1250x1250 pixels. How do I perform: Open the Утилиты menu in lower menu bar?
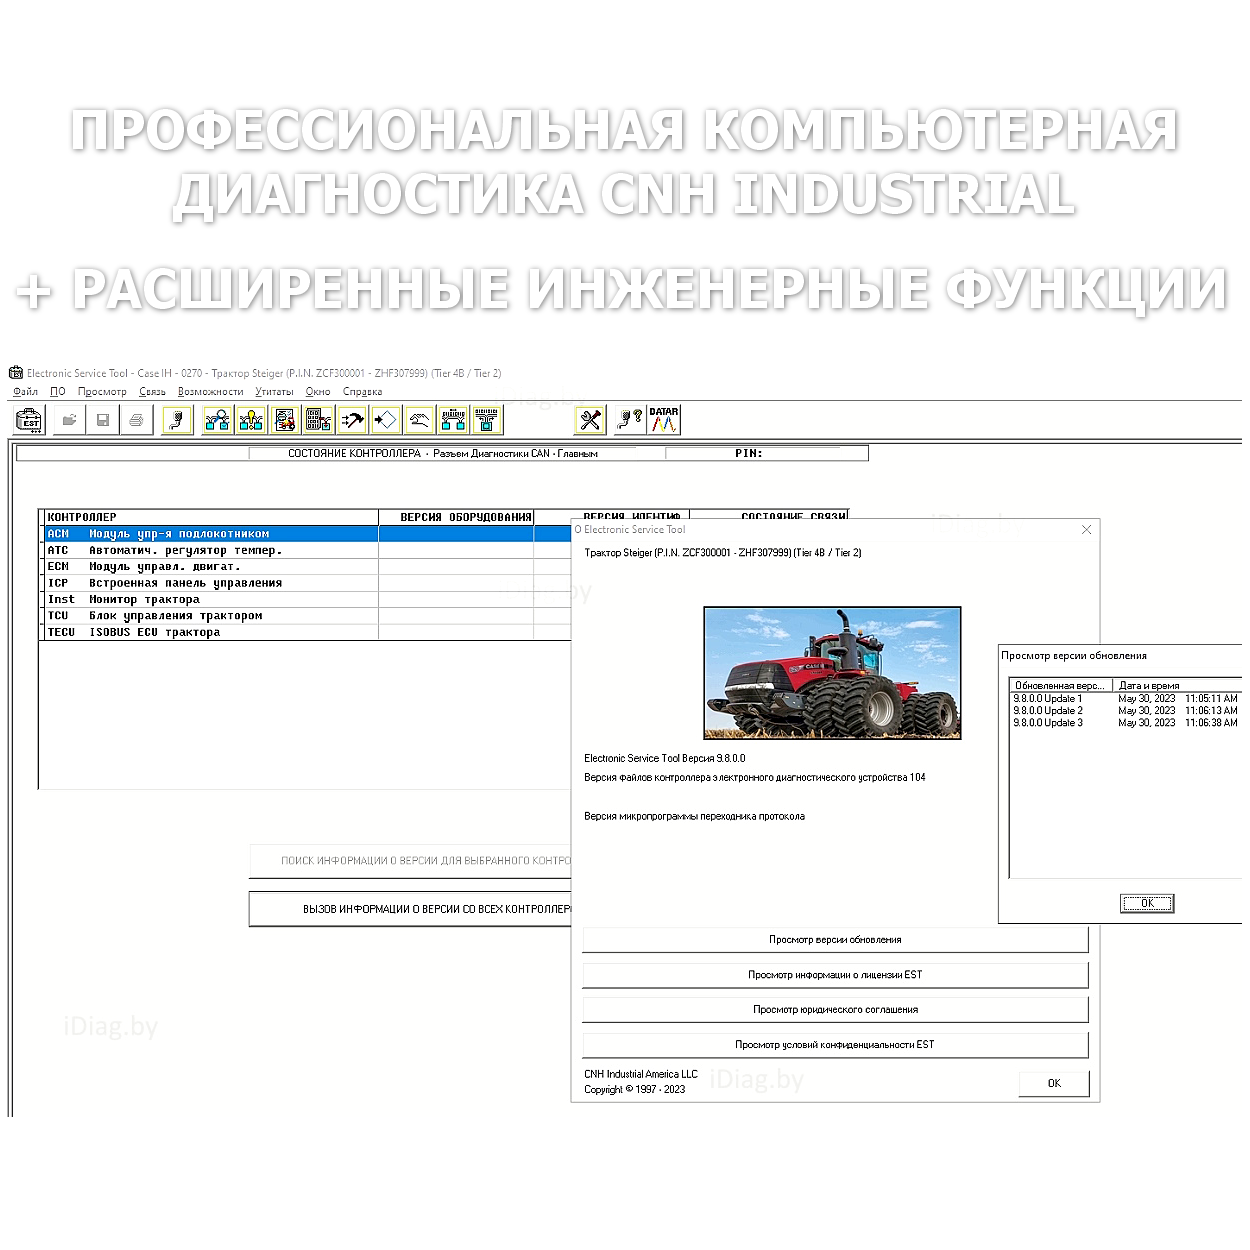(274, 392)
